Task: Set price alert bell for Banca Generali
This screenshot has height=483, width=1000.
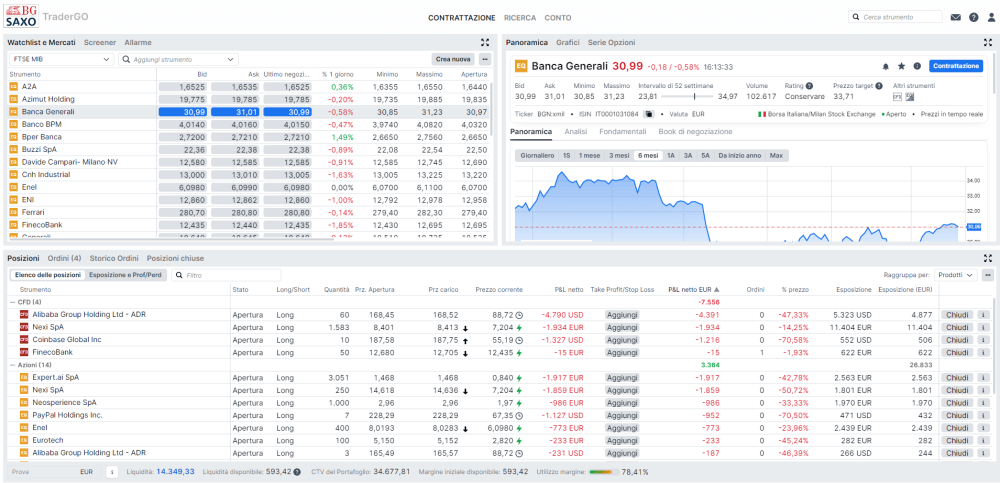Action: click(x=885, y=66)
